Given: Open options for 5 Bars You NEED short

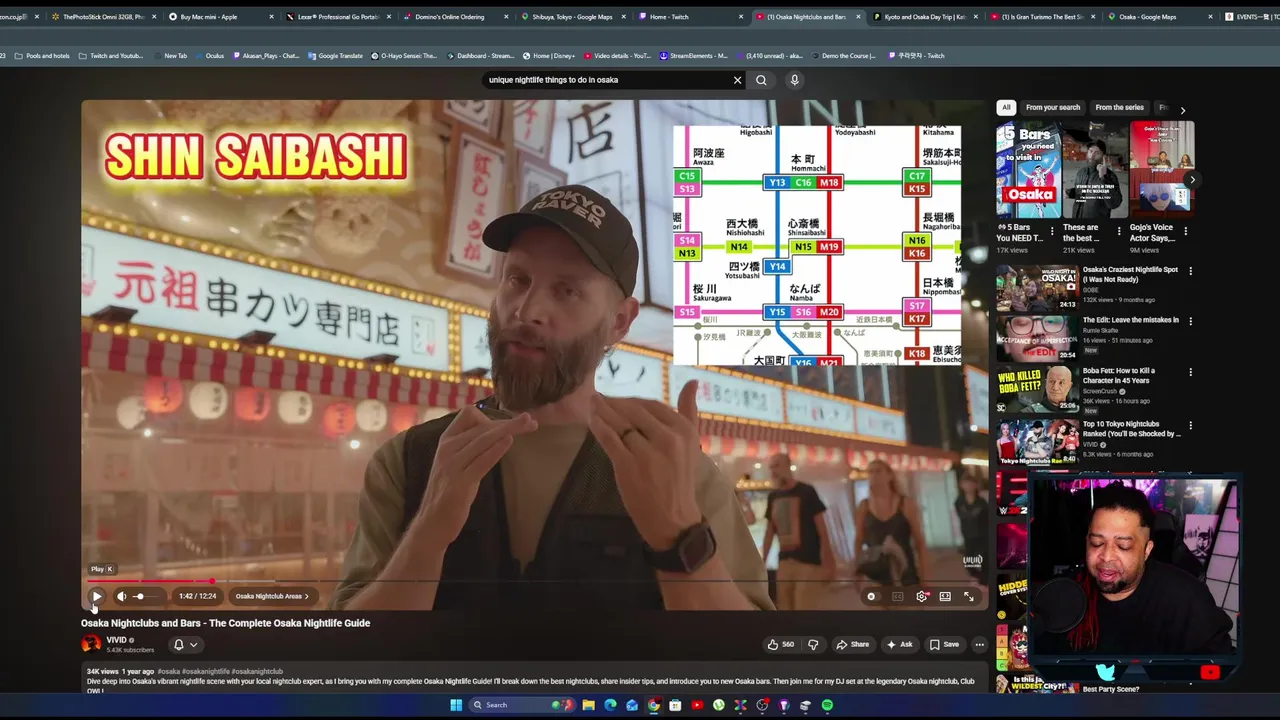Looking at the screenshot, I should (x=1051, y=231).
